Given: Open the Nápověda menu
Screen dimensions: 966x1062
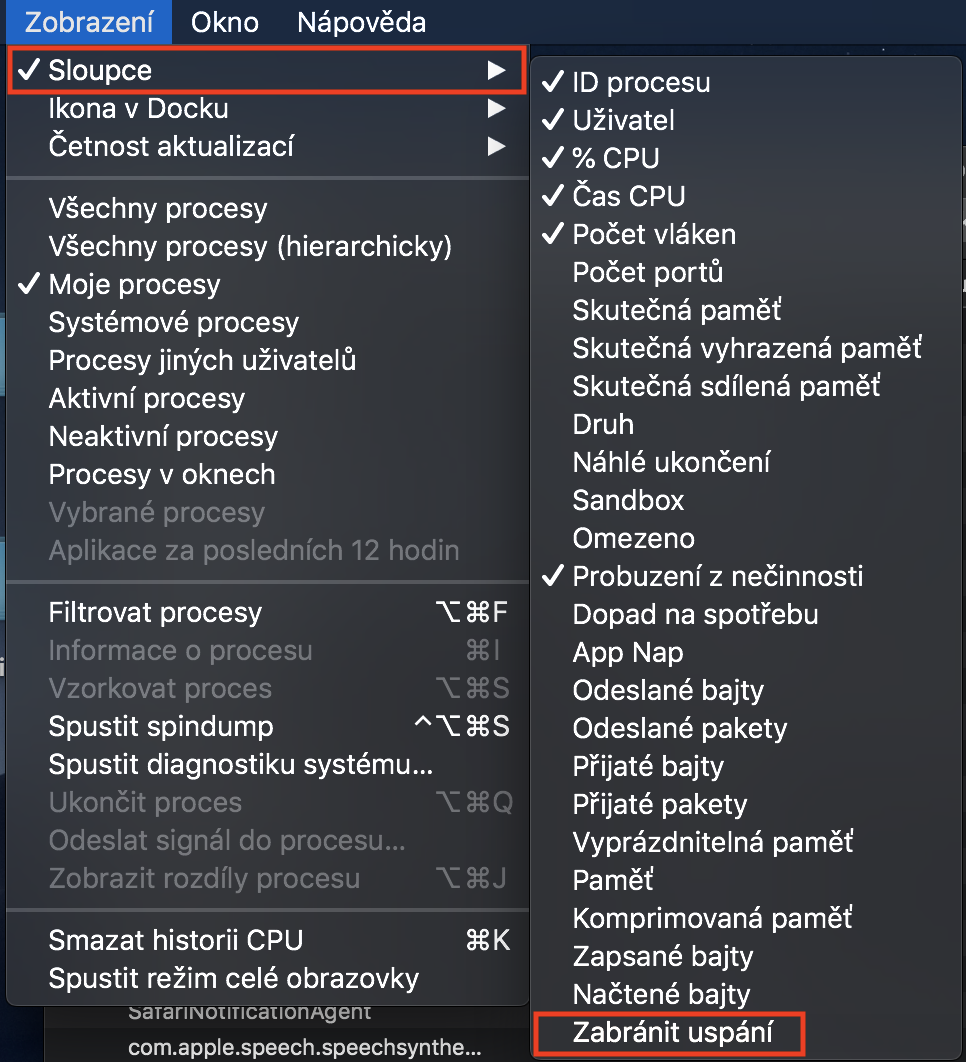Looking at the screenshot, I should pyautogui.click(x=361, y=22).
